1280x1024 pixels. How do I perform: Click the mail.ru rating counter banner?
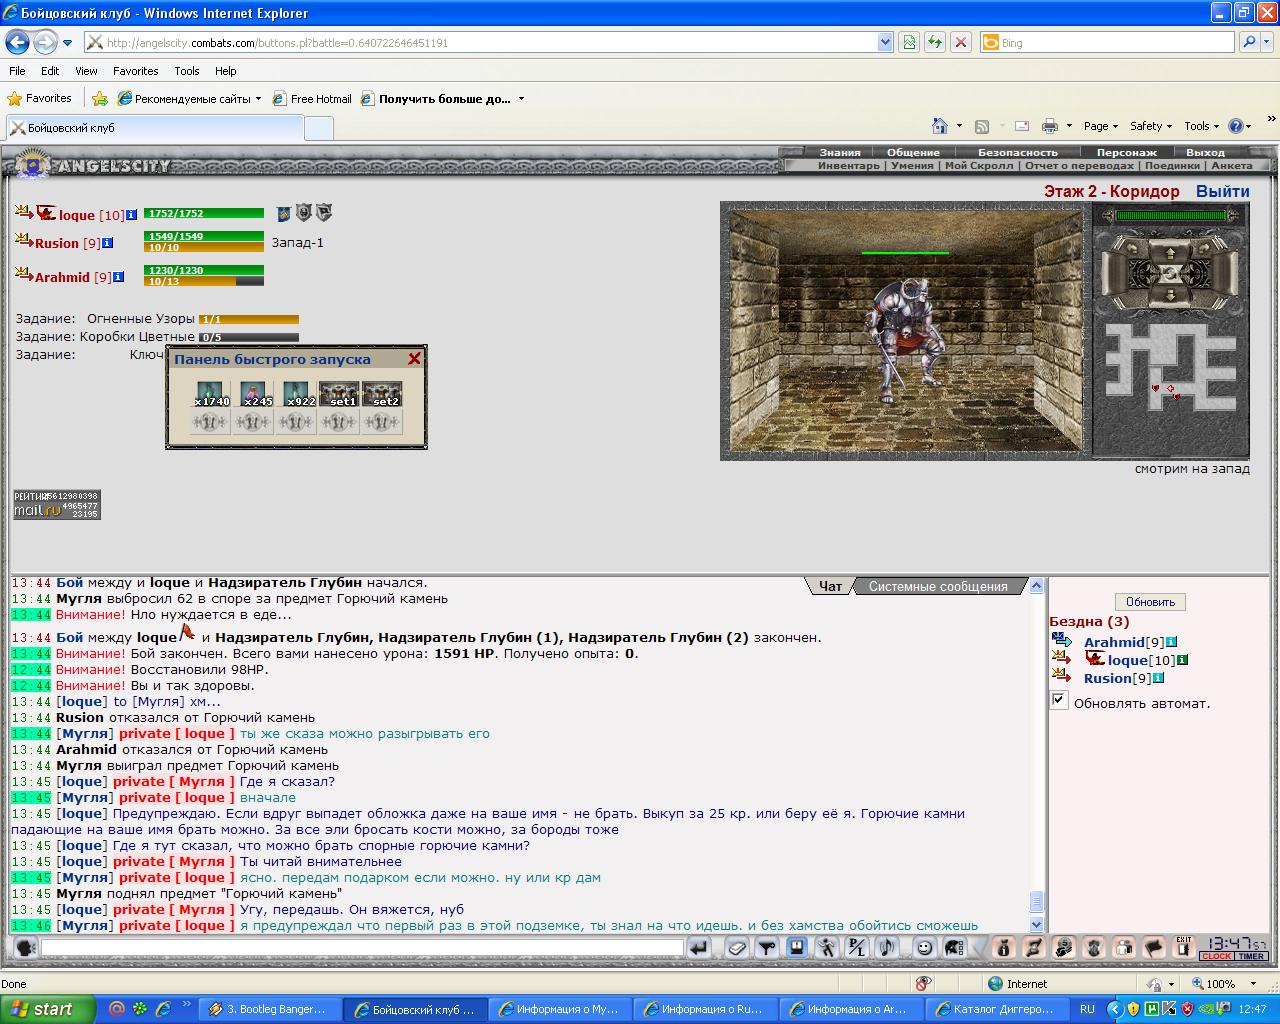coord(57,505)
